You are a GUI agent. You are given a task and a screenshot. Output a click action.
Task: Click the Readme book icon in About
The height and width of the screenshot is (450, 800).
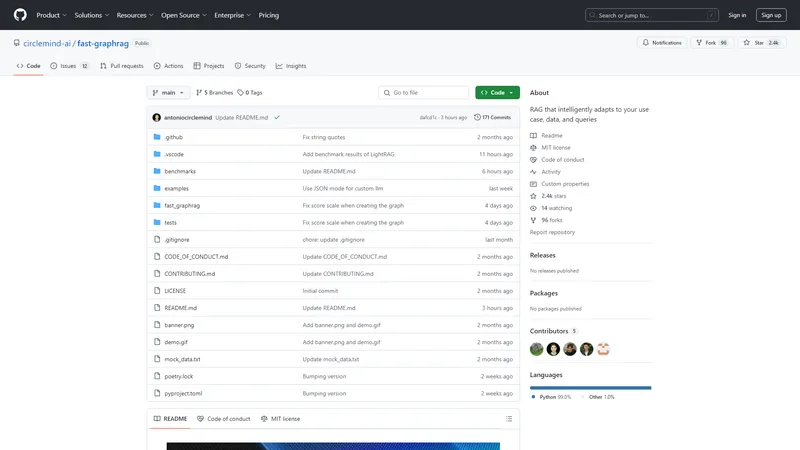[x=533, y=136]
